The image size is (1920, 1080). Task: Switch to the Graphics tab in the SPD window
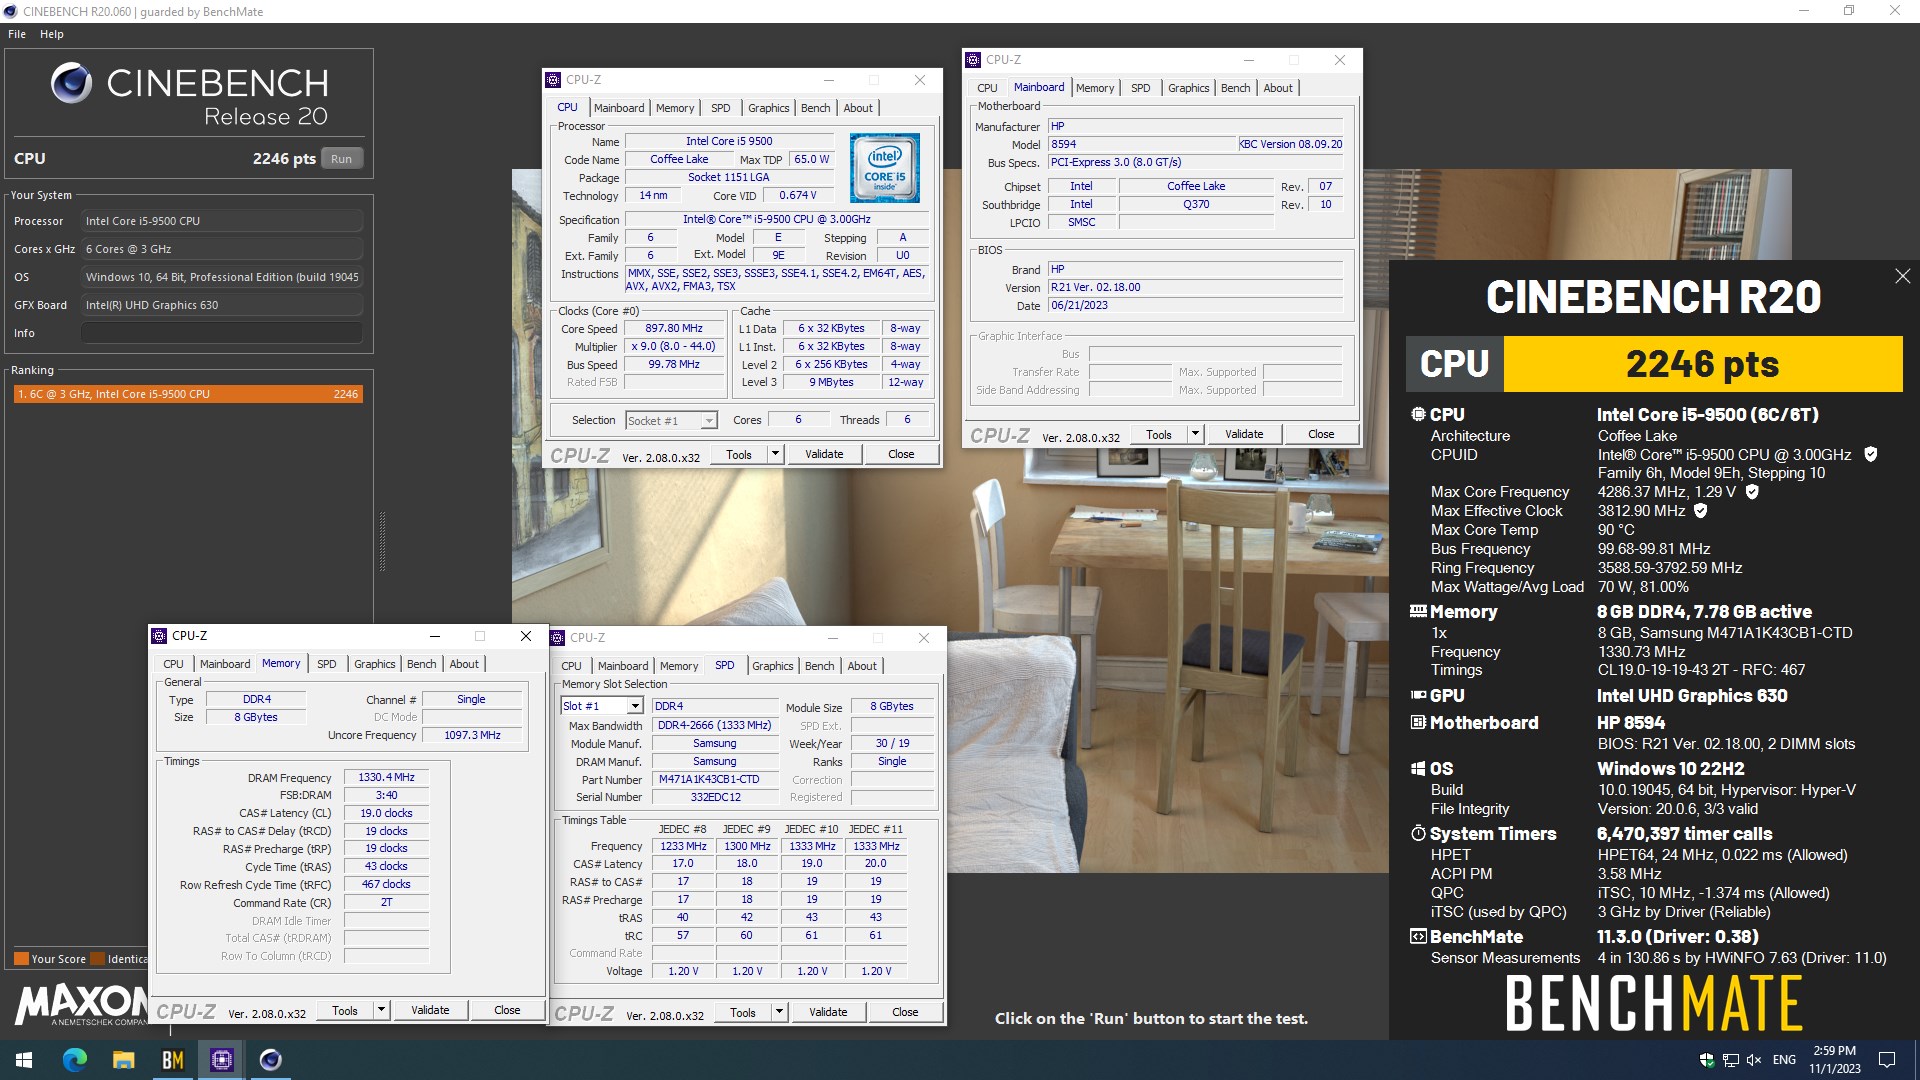[772, 666]
